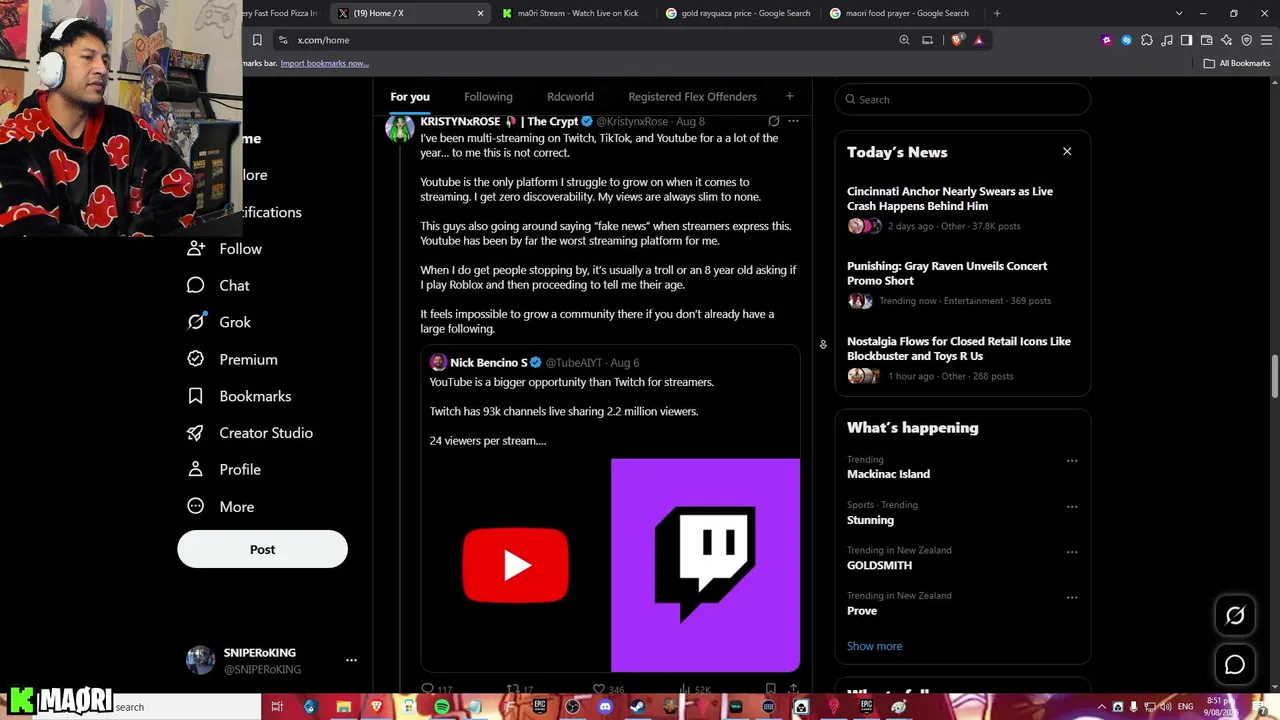Click the zoom magnifier icon in the address bar

click(904, 40)
